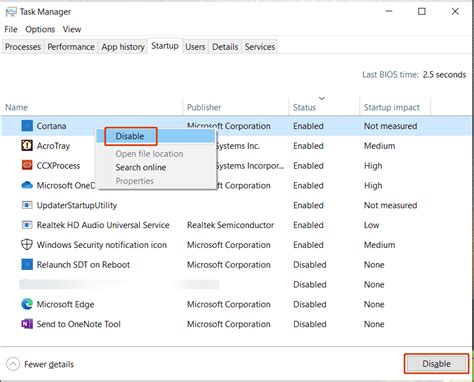The image size is (474, 382).
Task: Sort by the Status column header
Action: coord(324,107)
